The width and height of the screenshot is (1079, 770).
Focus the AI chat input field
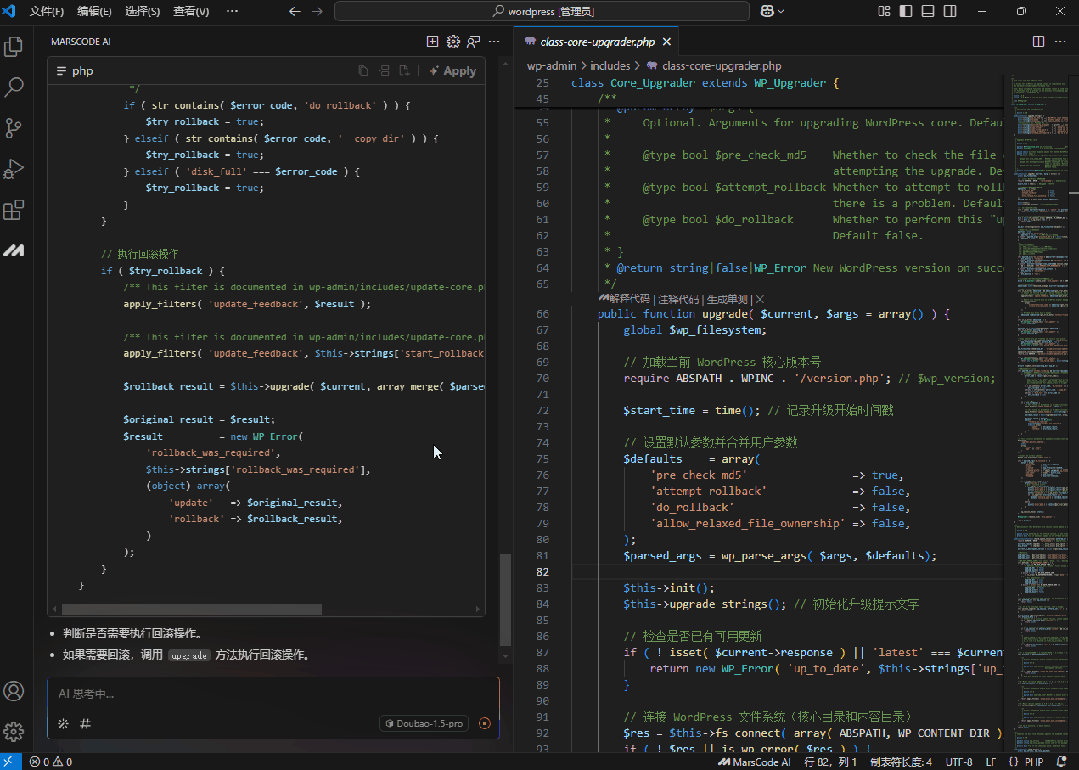pos(273,694)
